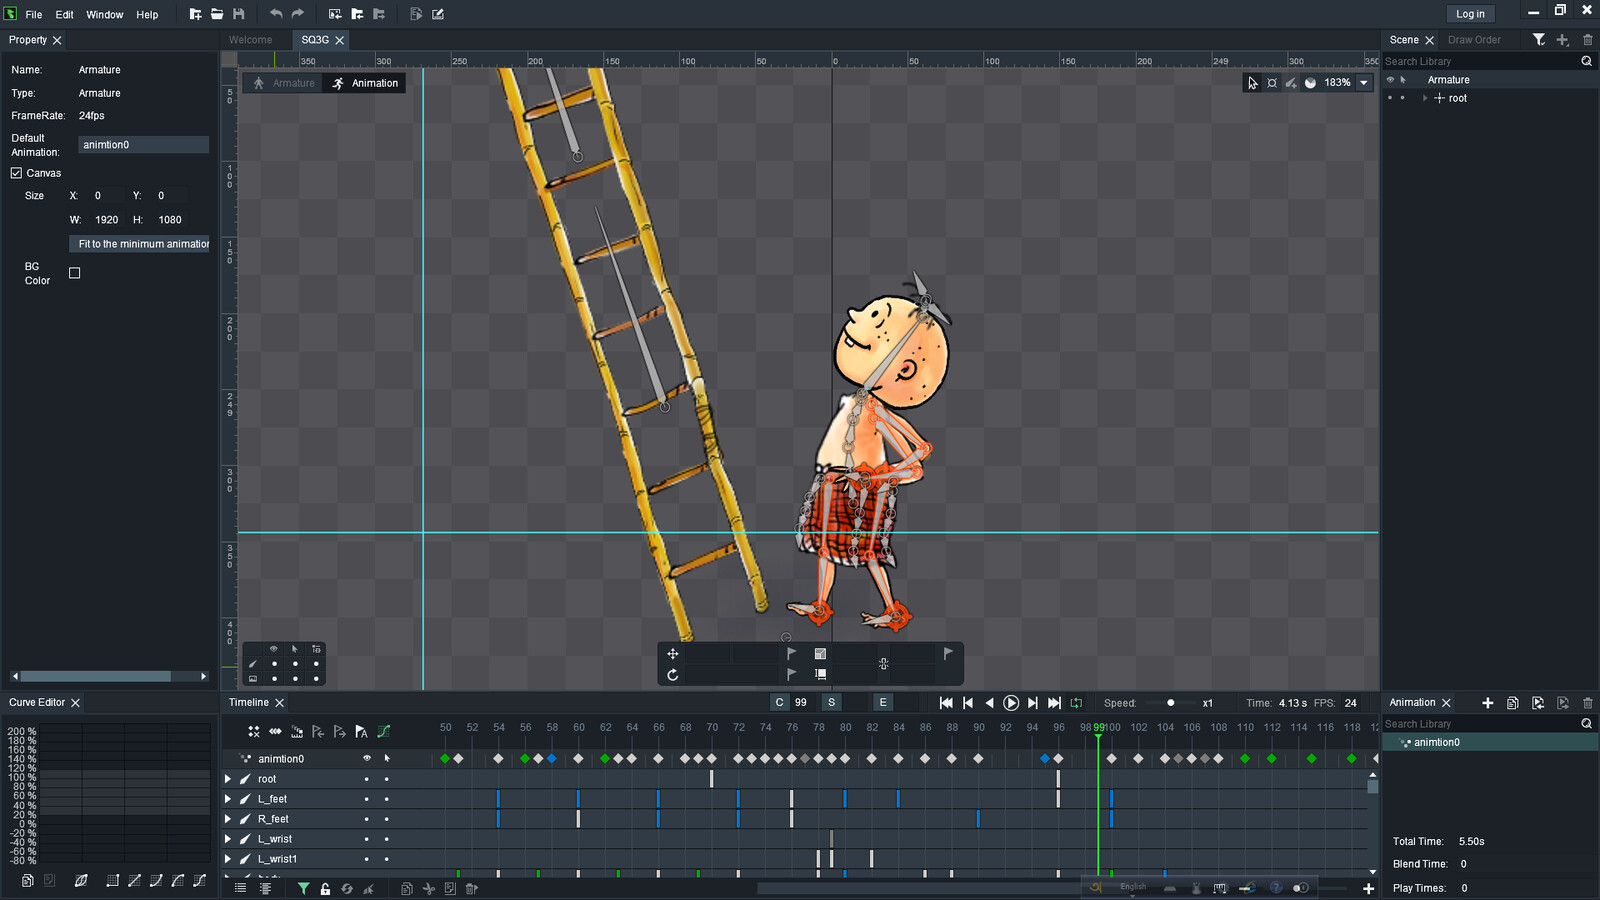Image resolution: width=1600 pixels, height=900 pixels.
Task: Open the Help menu
Action: pyautogui.click(x=147, y=15)
